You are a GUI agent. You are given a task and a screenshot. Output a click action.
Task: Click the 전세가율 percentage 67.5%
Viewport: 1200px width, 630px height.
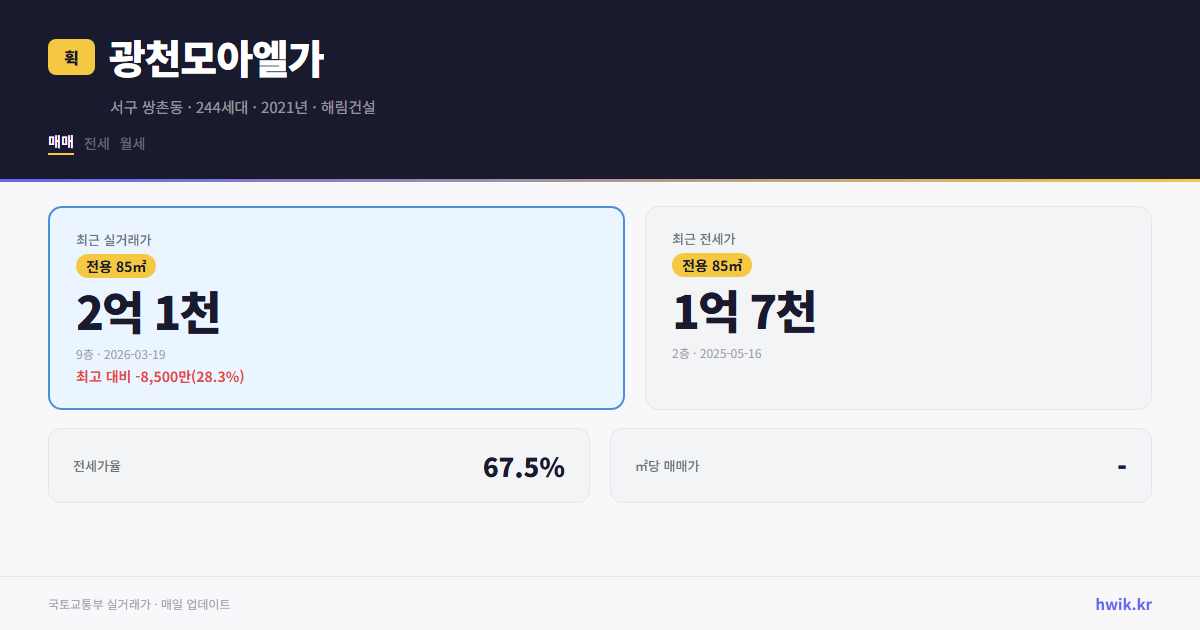tap(523, 466)
